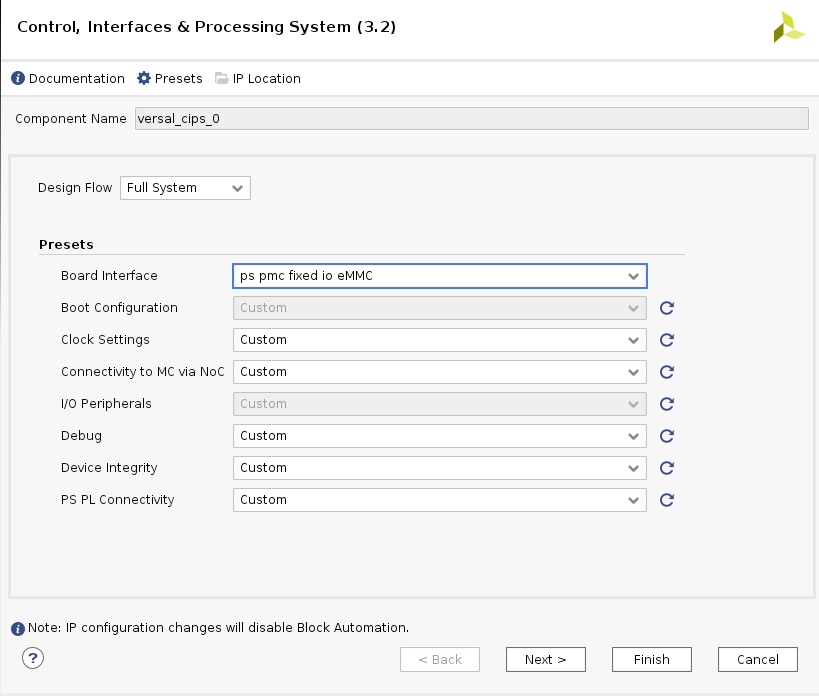This screenshot has height=696, width=819.
Task: Cancel the CIPS configuration dialog
Action: [x=757, y=660]
